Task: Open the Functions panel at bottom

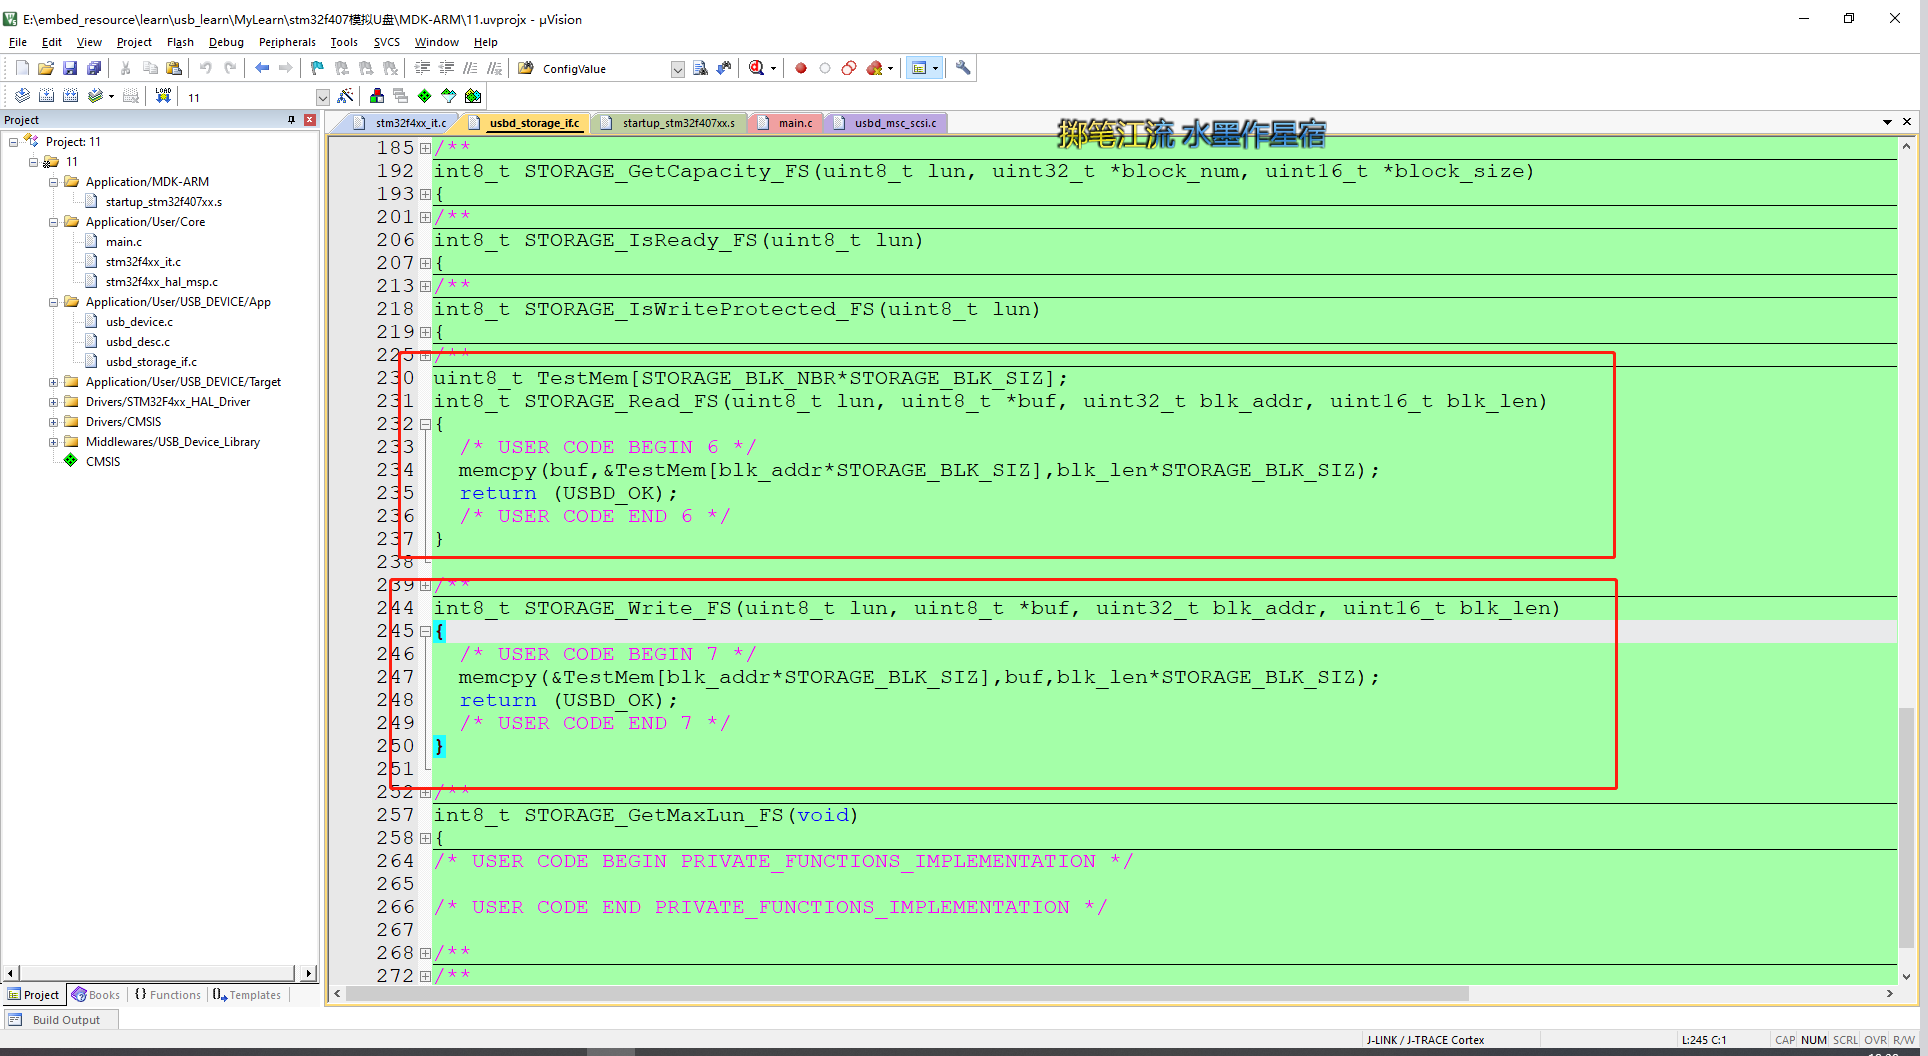Action: pyautogui.click(x=167, y=994)
